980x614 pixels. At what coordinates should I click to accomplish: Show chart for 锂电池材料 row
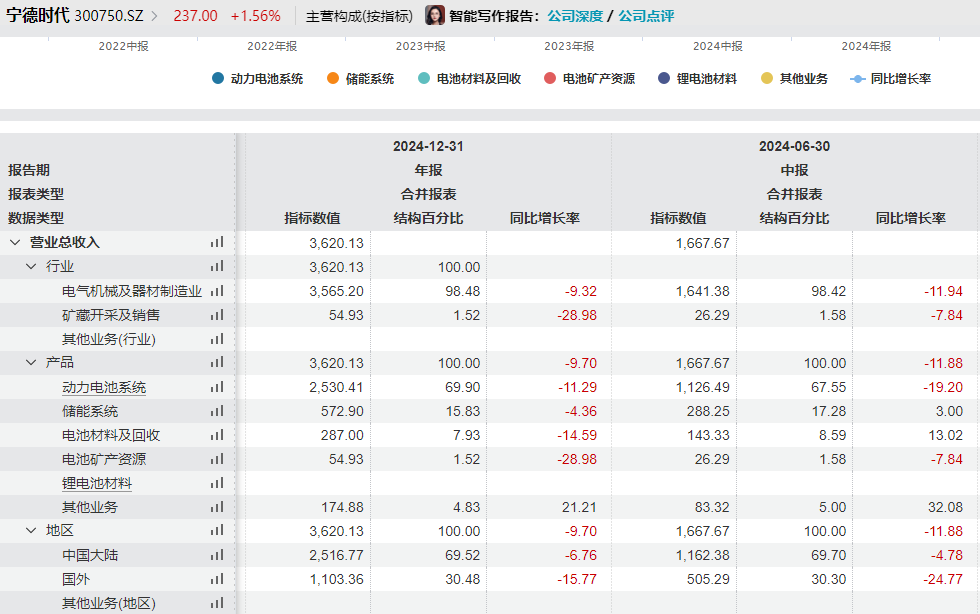coord(217,483)
